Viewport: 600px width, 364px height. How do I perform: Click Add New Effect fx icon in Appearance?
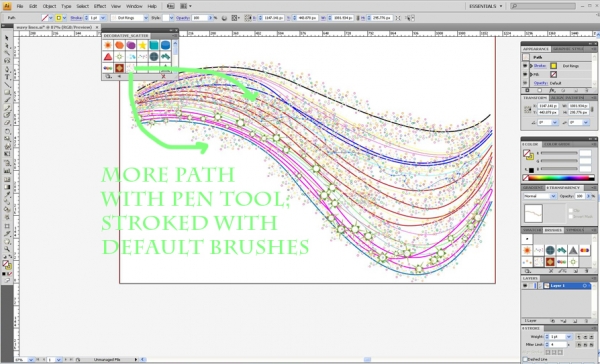point(552,91)
